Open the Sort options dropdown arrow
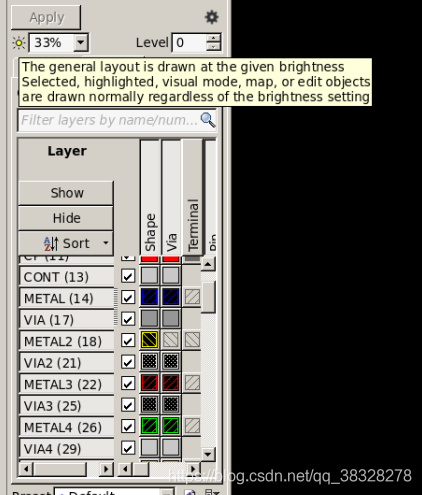The height and width of the screenshot is (495, 422). [x=106, y=243]
